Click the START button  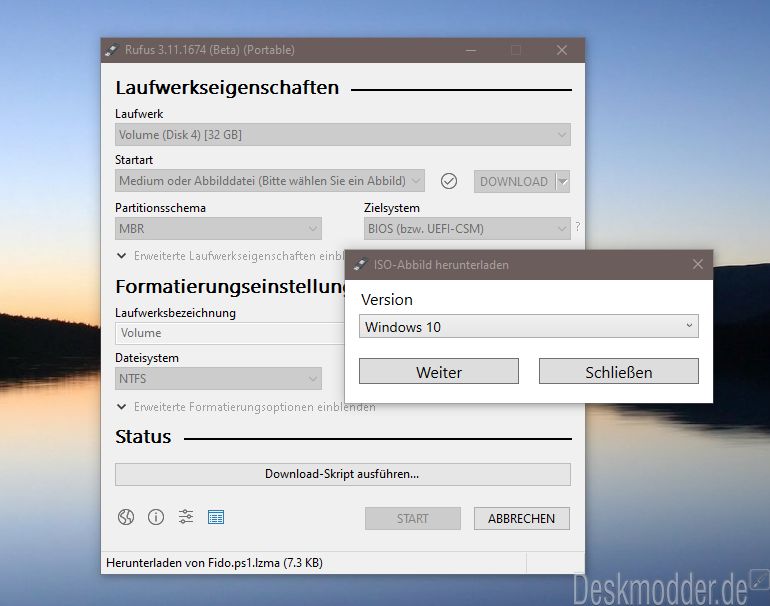point(412,519)
